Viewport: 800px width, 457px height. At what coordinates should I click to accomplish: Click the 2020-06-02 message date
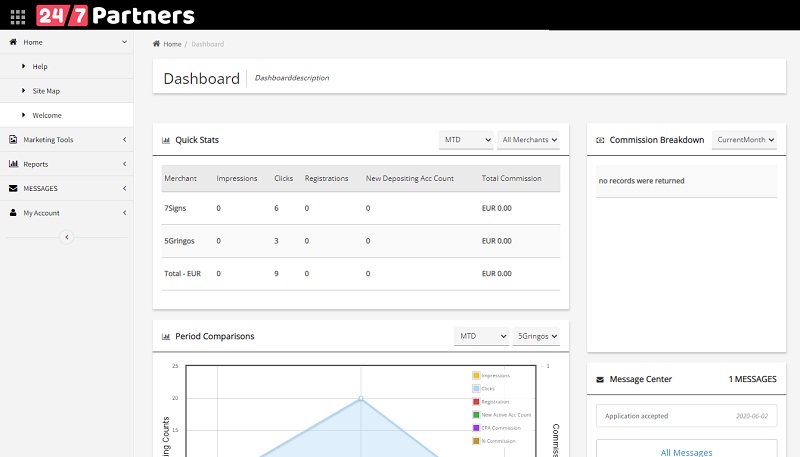tap(752, 416)
